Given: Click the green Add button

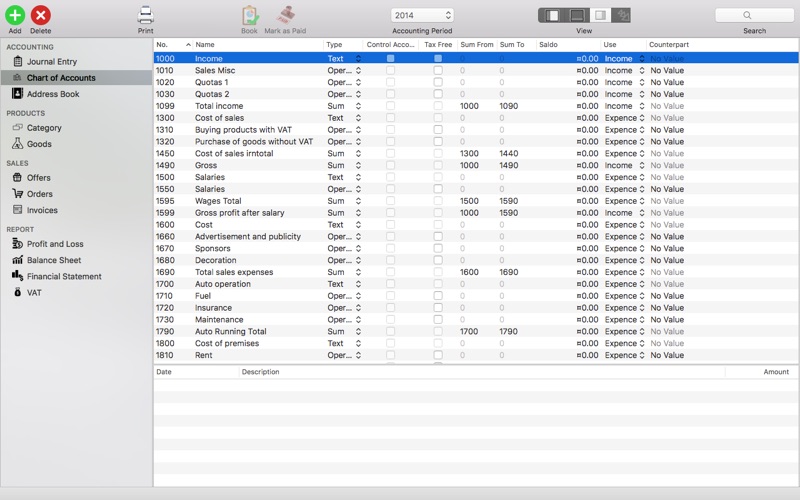Looking at the screenshot, I should tap(15, 15).
